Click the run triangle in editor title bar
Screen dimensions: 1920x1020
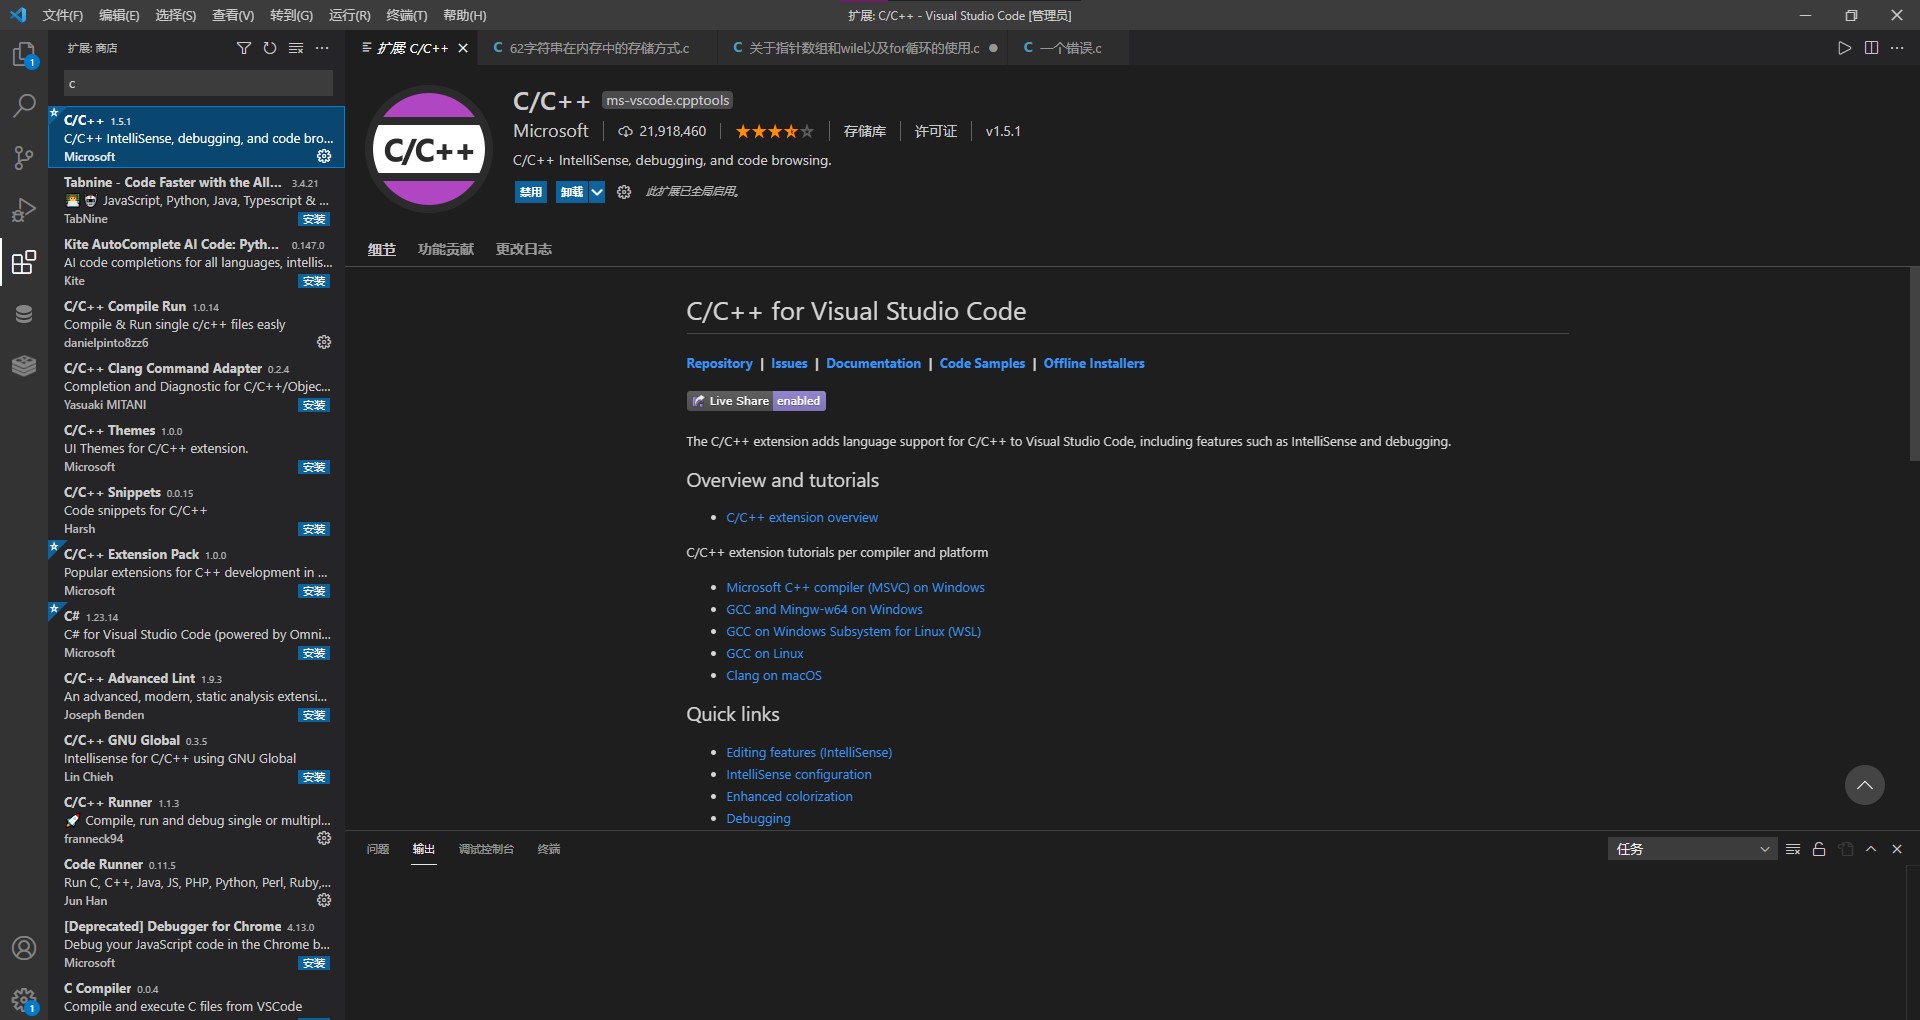pos(1845,48)
